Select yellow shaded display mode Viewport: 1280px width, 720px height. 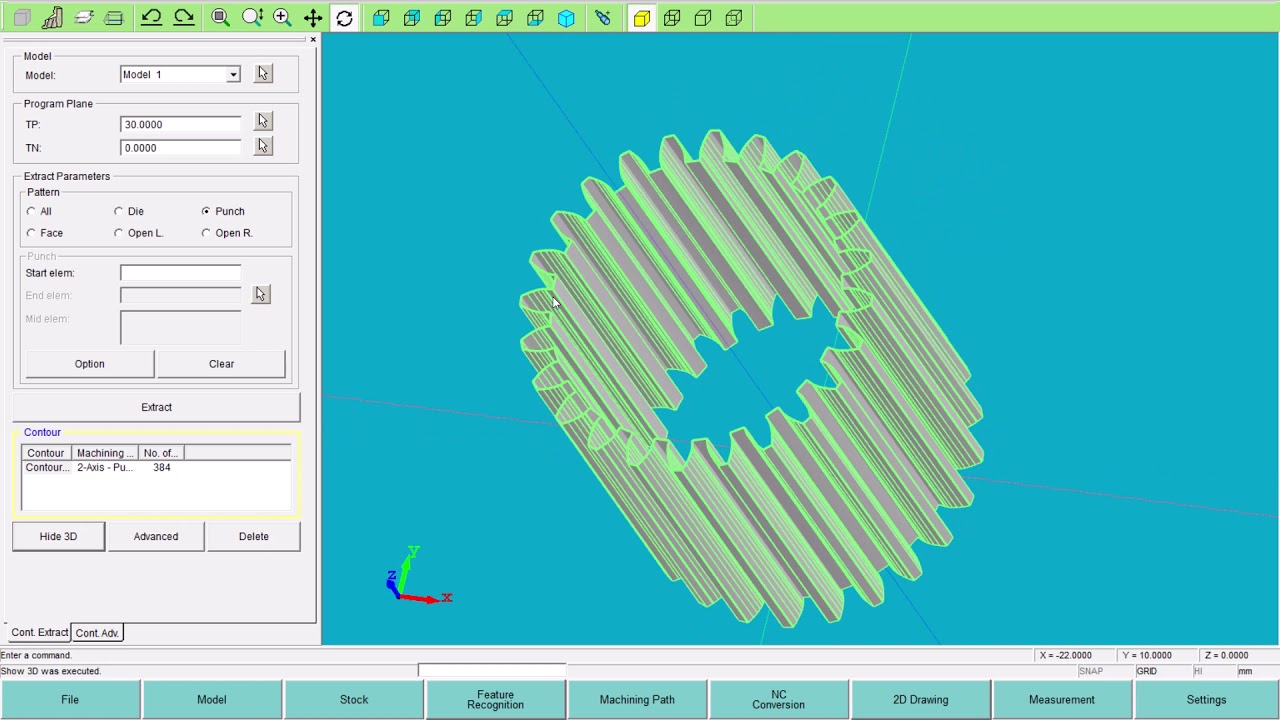pyautogui.click(x=642, y=17)
